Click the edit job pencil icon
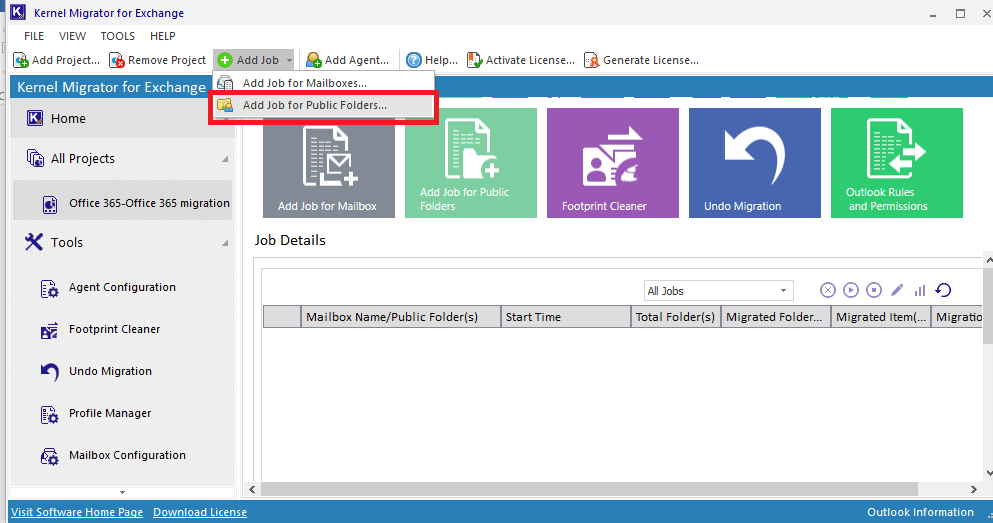The image size is (993, 523). 897,290
